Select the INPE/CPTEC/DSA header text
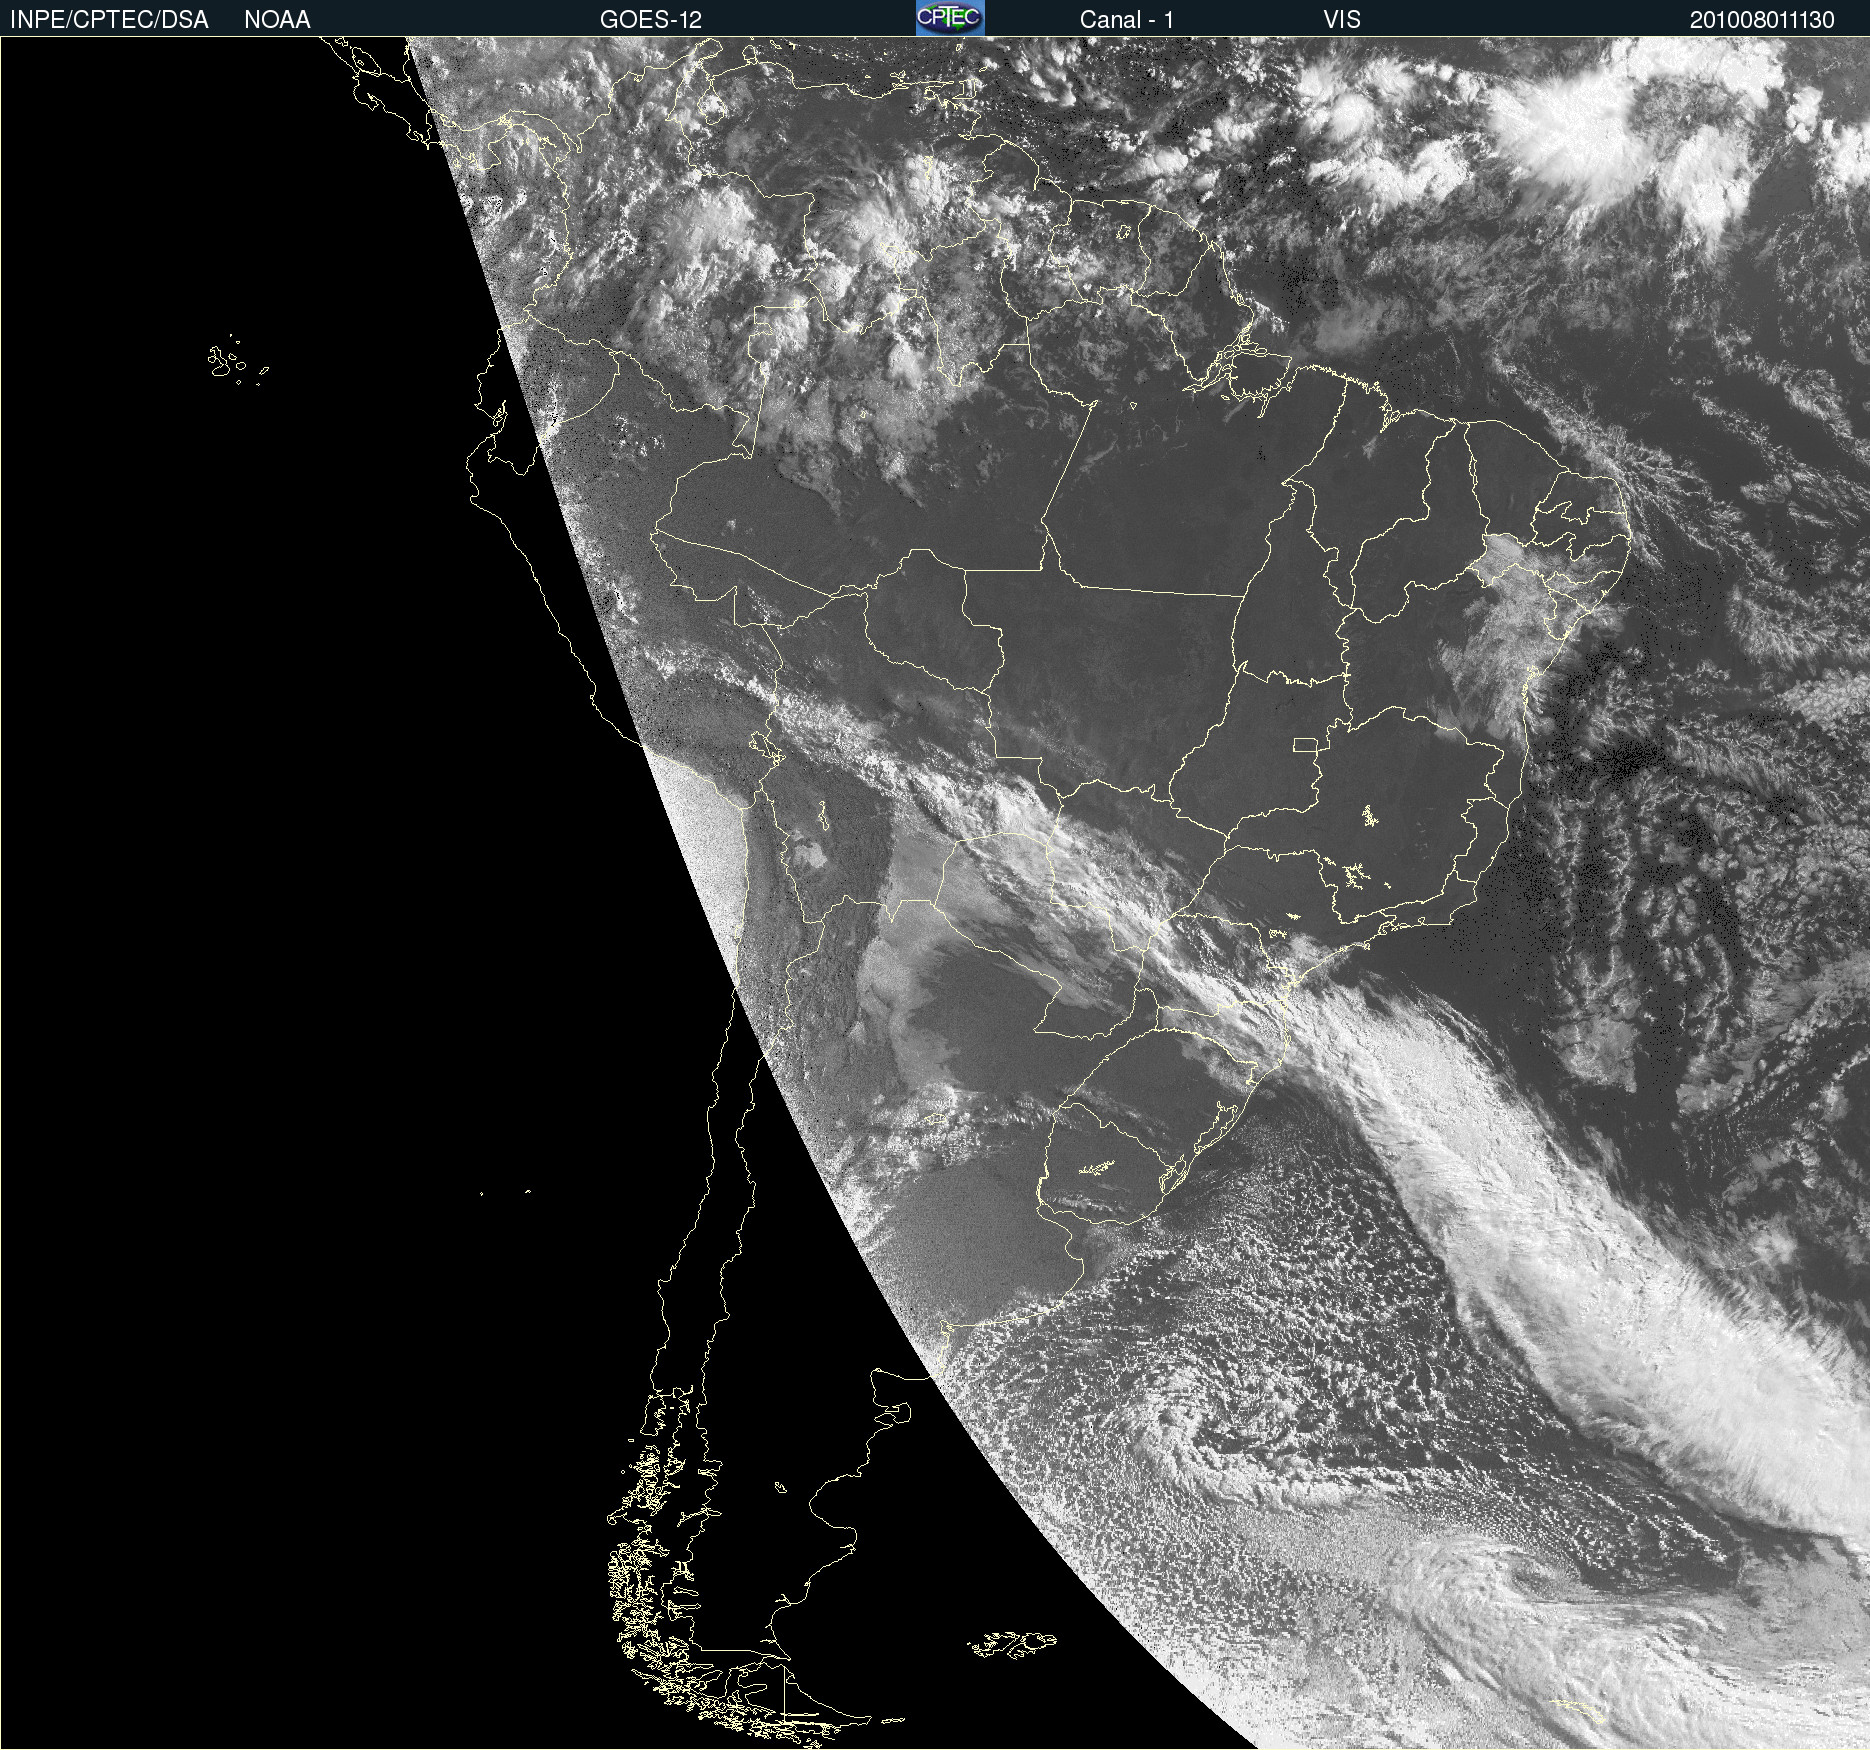Screen dimensions: 1870x1750 (109, 20)
